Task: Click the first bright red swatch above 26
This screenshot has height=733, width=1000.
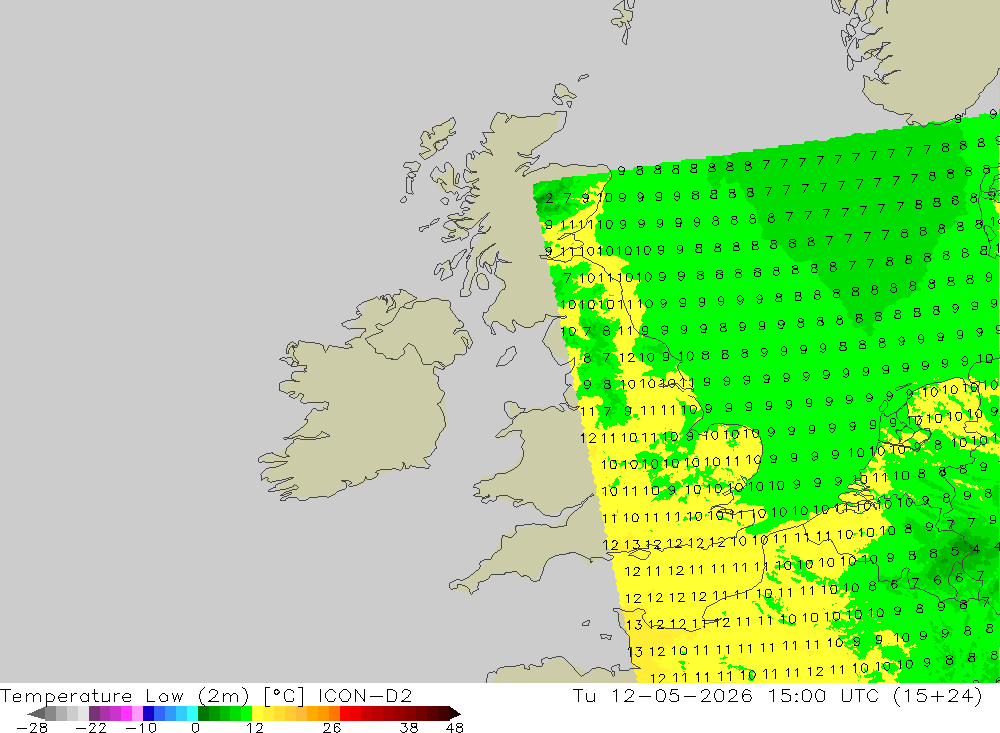Action: click(x=345, y=714)
